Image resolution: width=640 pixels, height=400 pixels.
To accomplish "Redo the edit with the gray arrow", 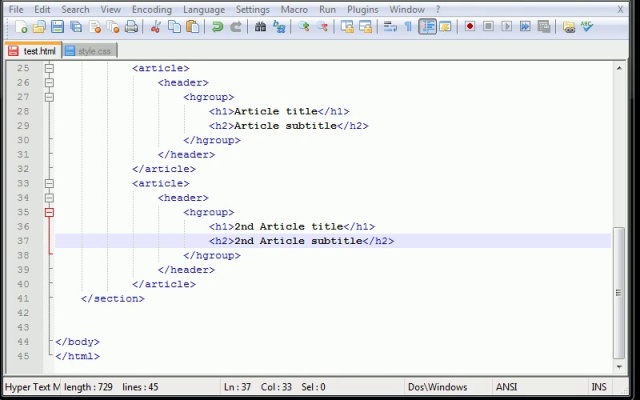I will tap(236, 27).
